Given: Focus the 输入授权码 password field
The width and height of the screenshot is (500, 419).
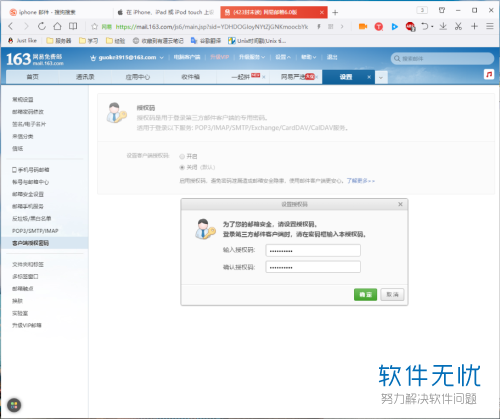Looking at the screenshot, I should [313, 251].
